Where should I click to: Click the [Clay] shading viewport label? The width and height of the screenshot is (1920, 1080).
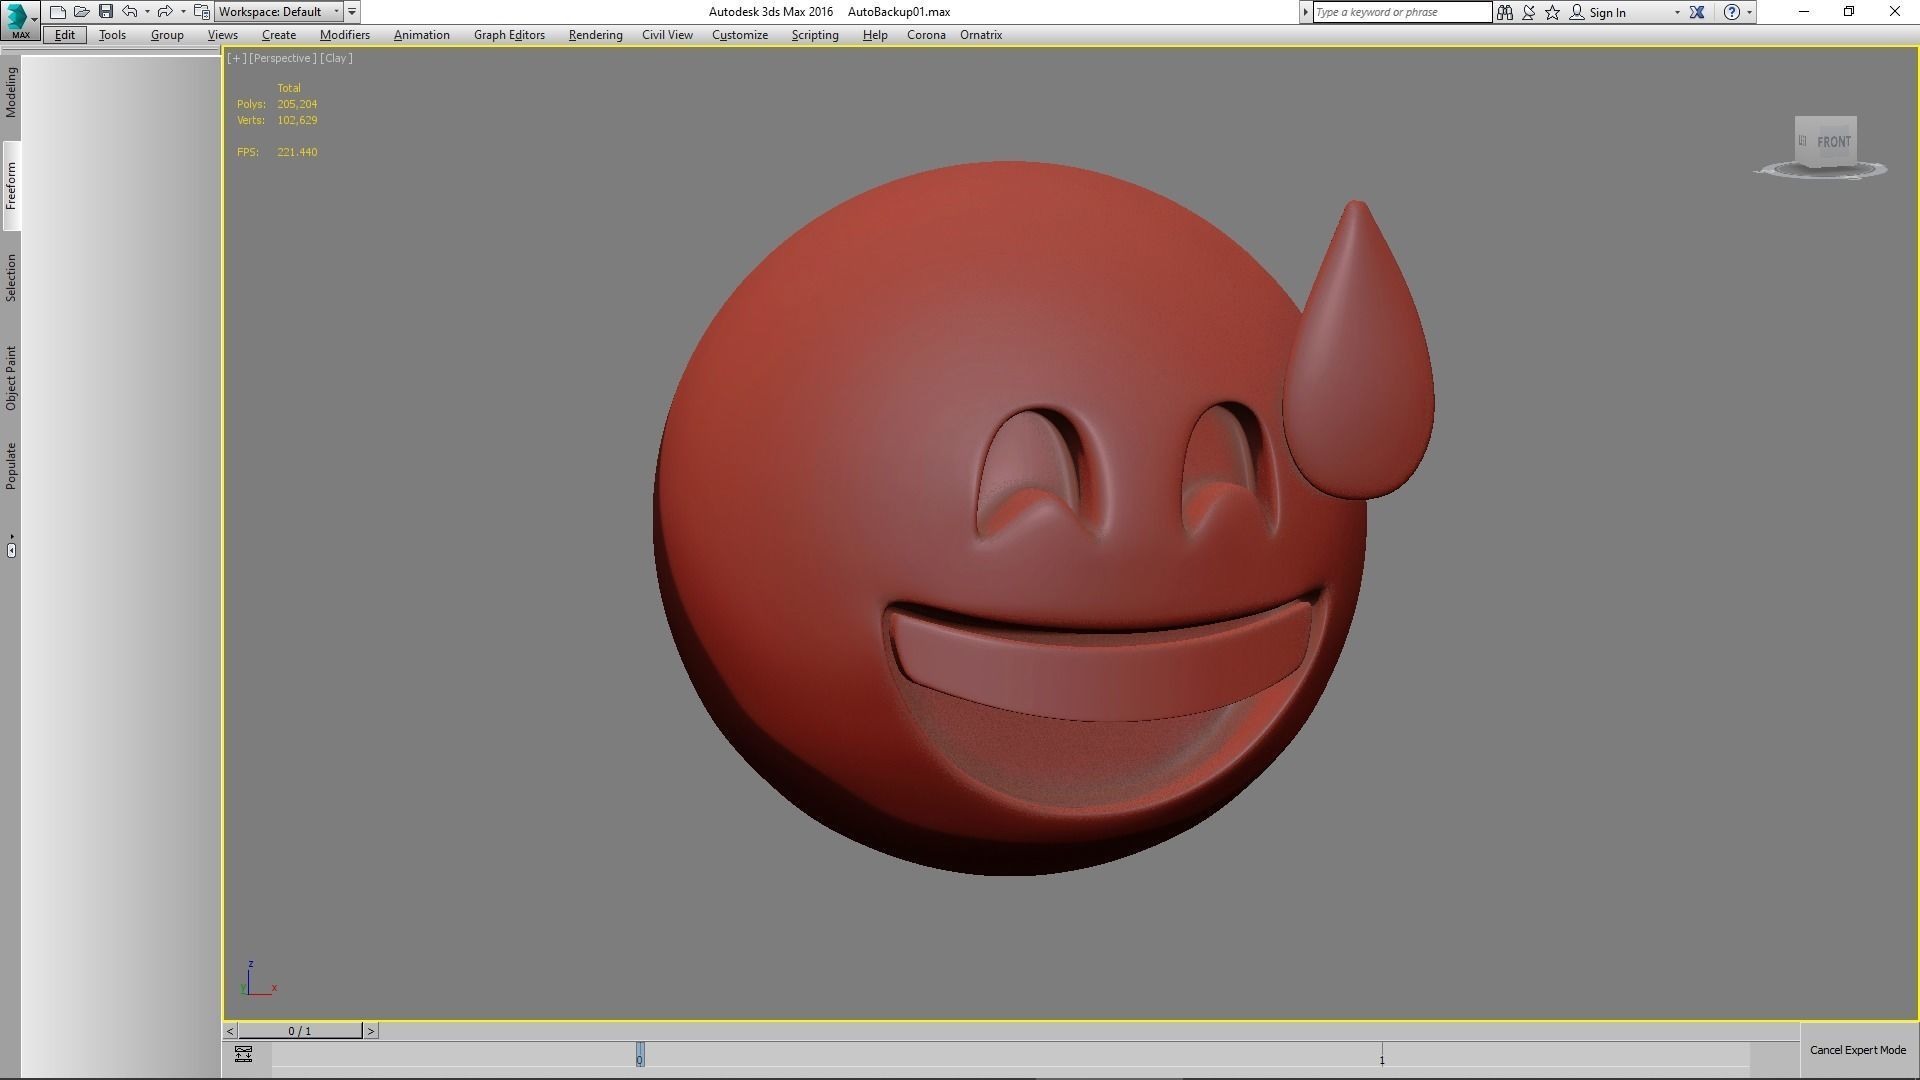336,58
